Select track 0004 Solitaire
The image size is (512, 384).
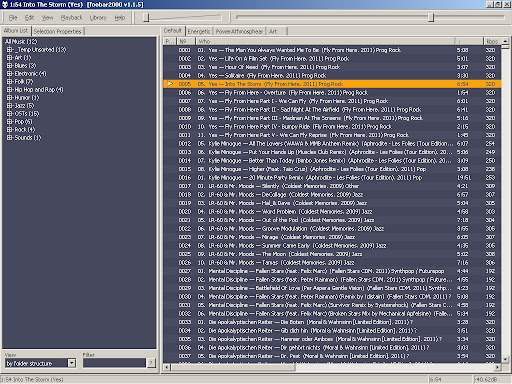pyautogui.click(x=332, y=76)
